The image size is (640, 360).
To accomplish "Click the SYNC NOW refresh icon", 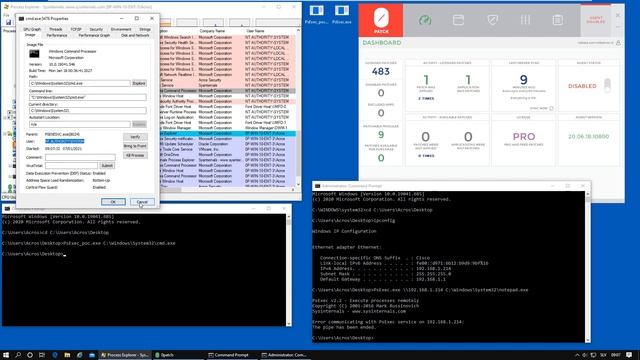I will [551, 108].
